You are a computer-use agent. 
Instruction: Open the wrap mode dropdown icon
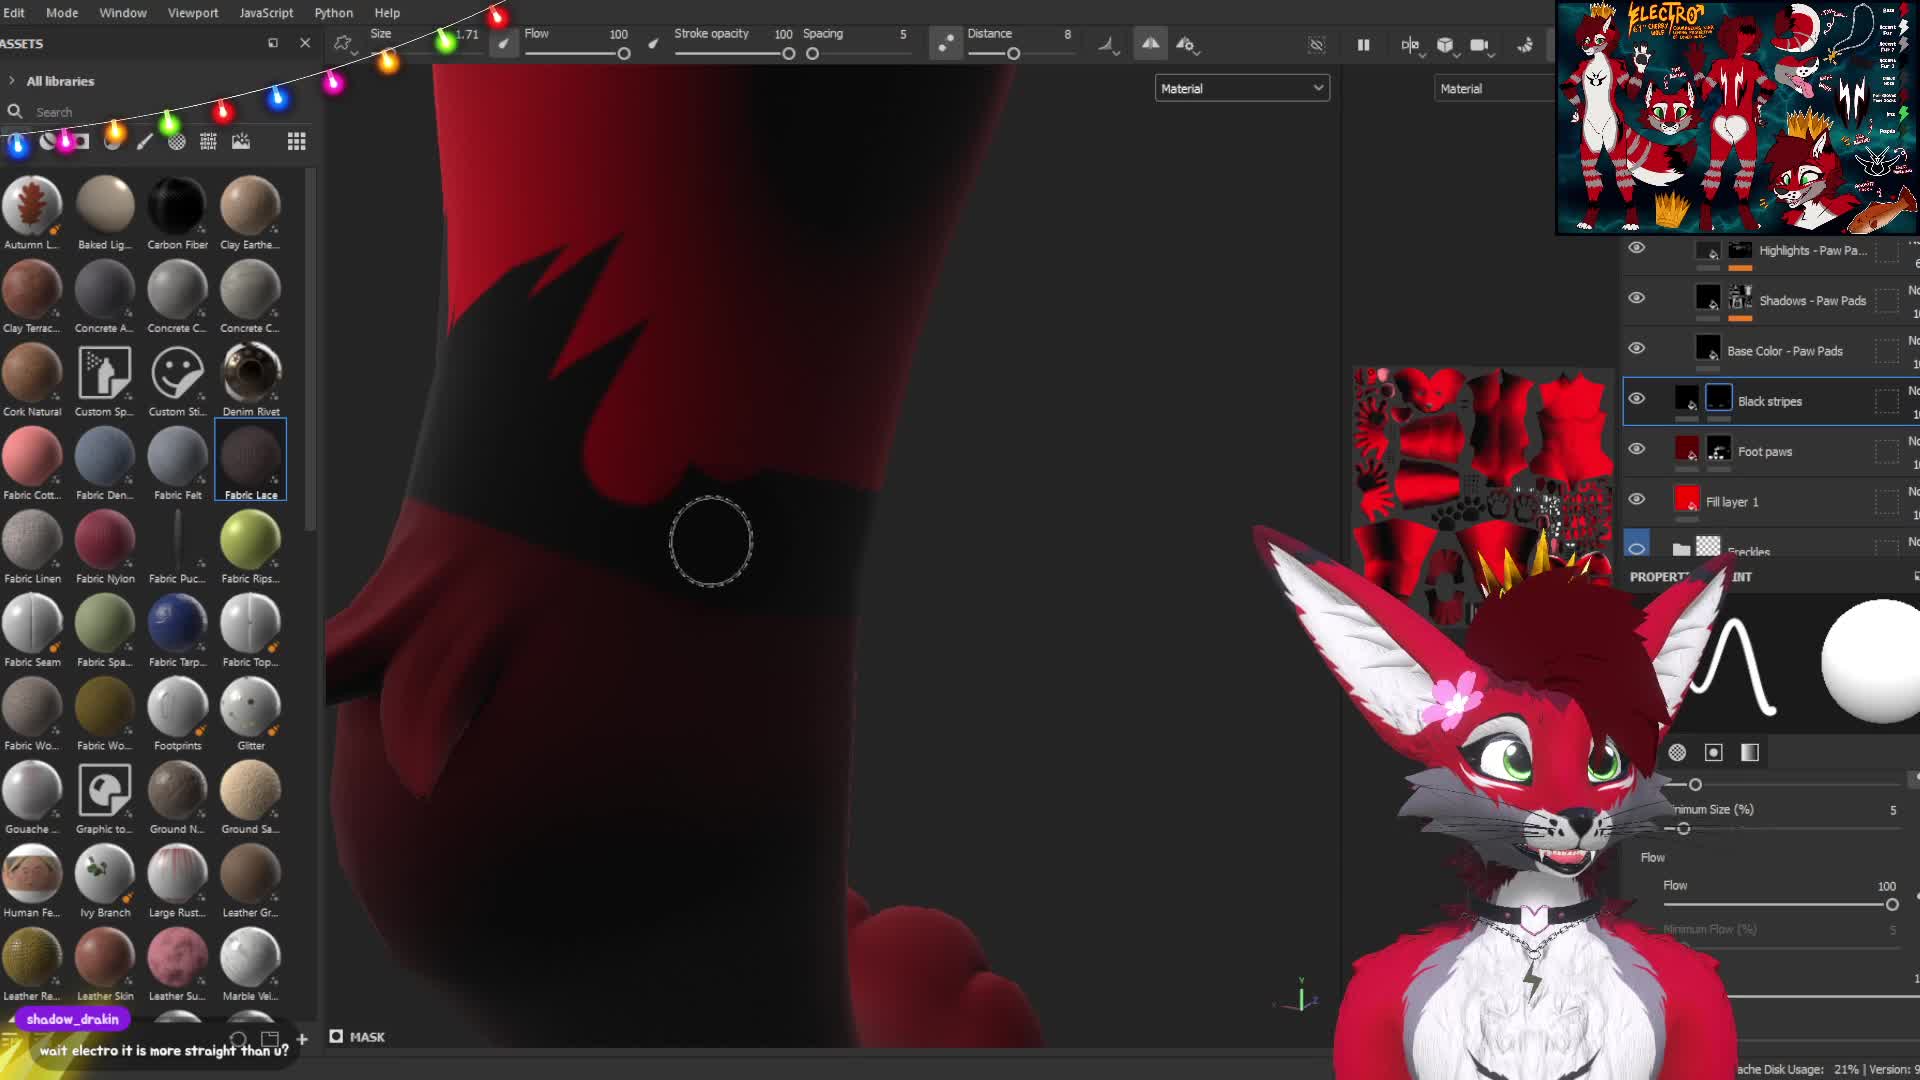(1108, 44)
